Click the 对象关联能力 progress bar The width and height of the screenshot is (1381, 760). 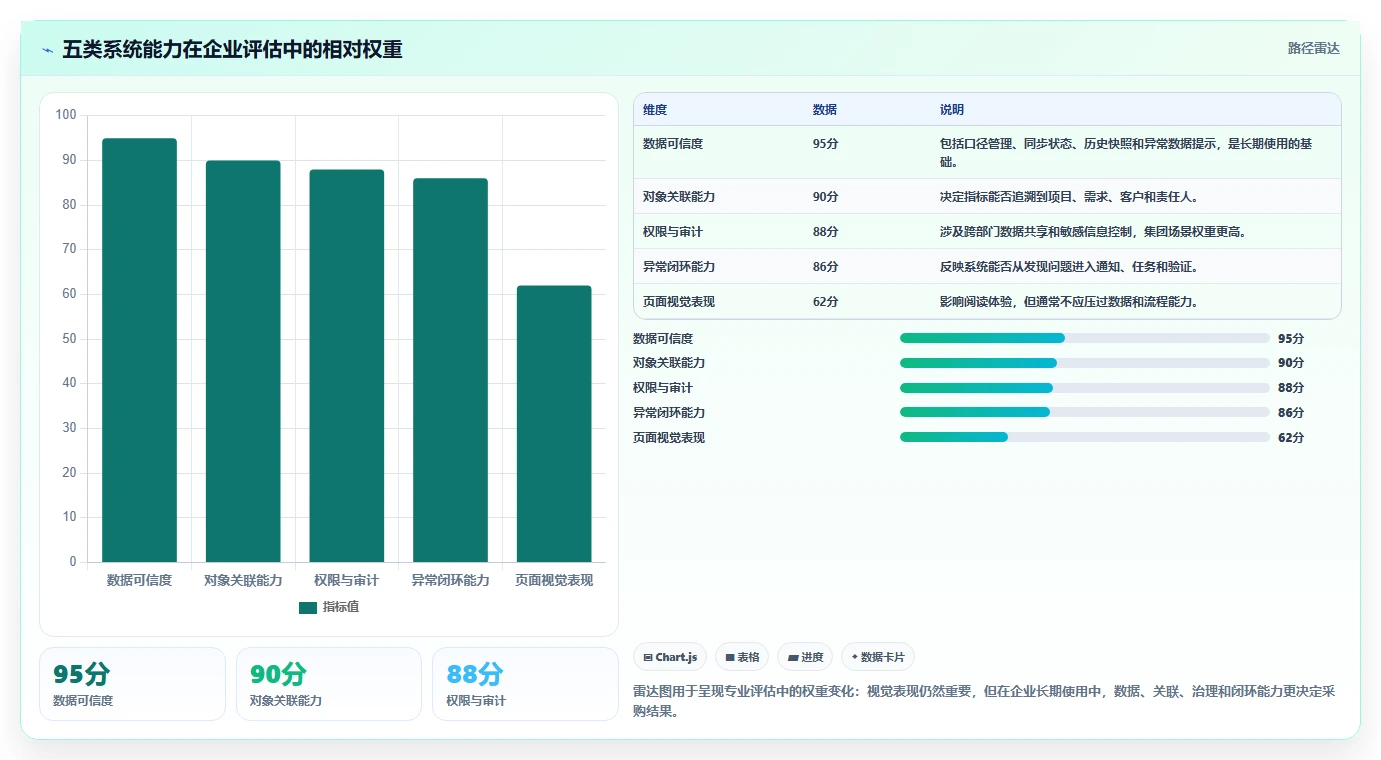coord(1085,363)
